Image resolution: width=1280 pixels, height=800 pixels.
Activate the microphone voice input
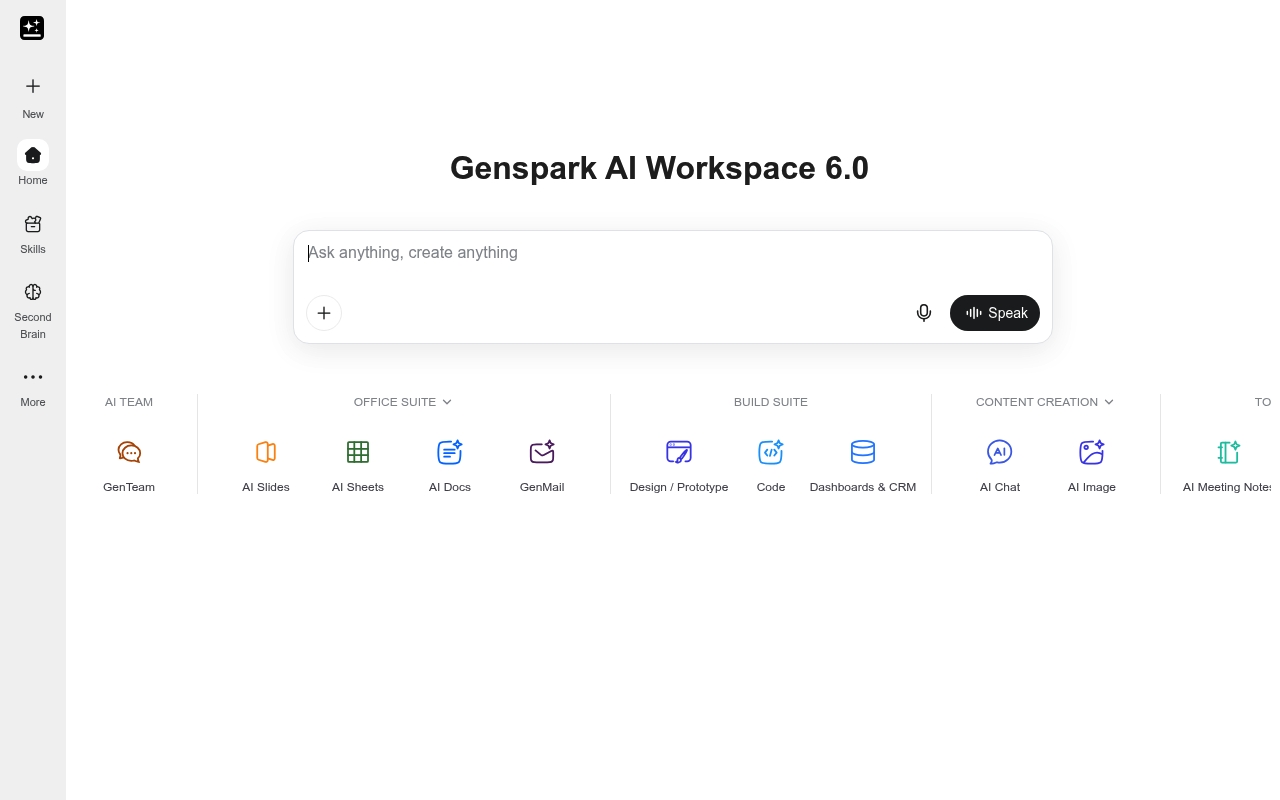click(924, 313)
